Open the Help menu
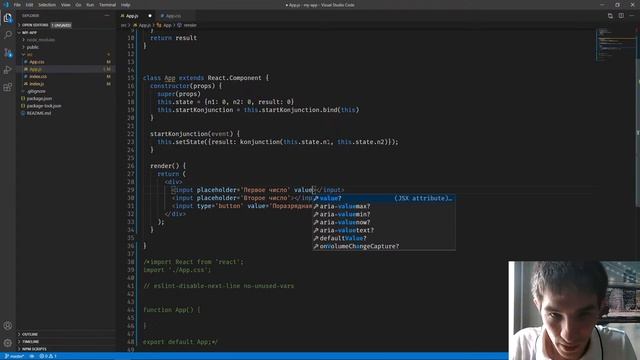640x360 pixels. (126, 5)
